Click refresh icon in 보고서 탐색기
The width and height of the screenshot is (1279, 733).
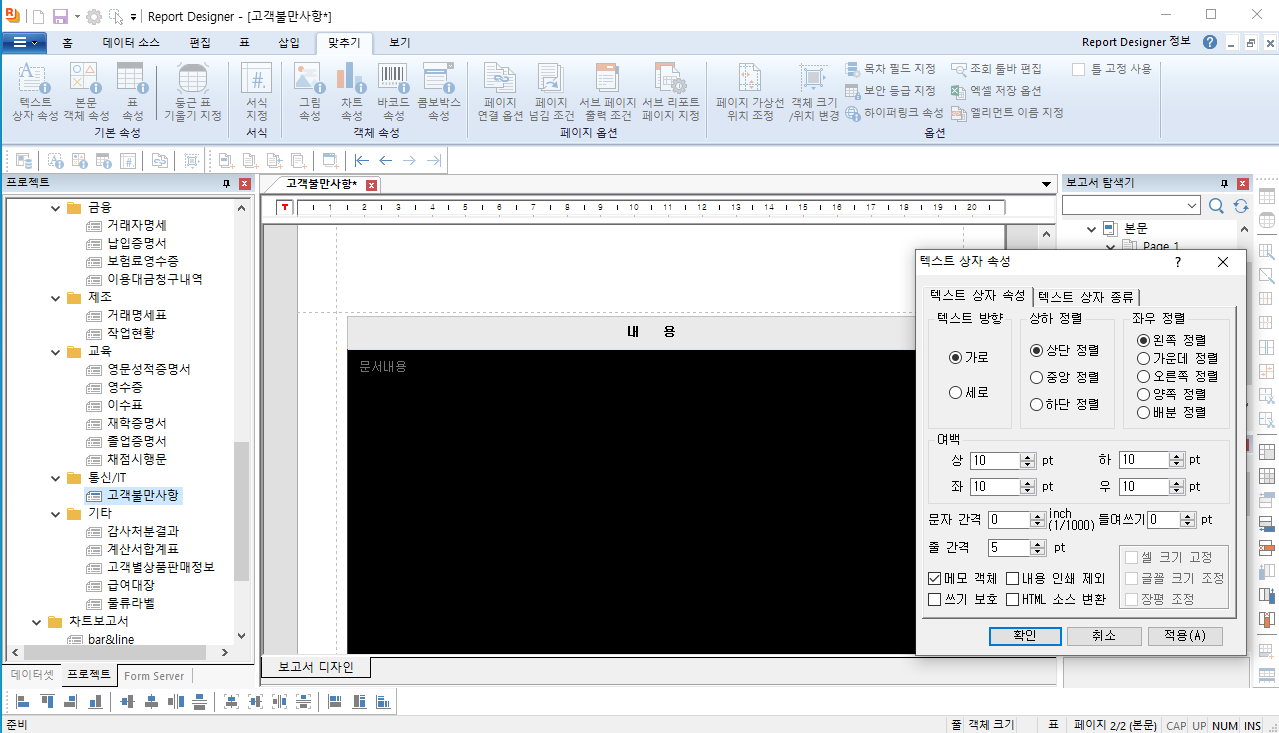[x=1241, y=206]
